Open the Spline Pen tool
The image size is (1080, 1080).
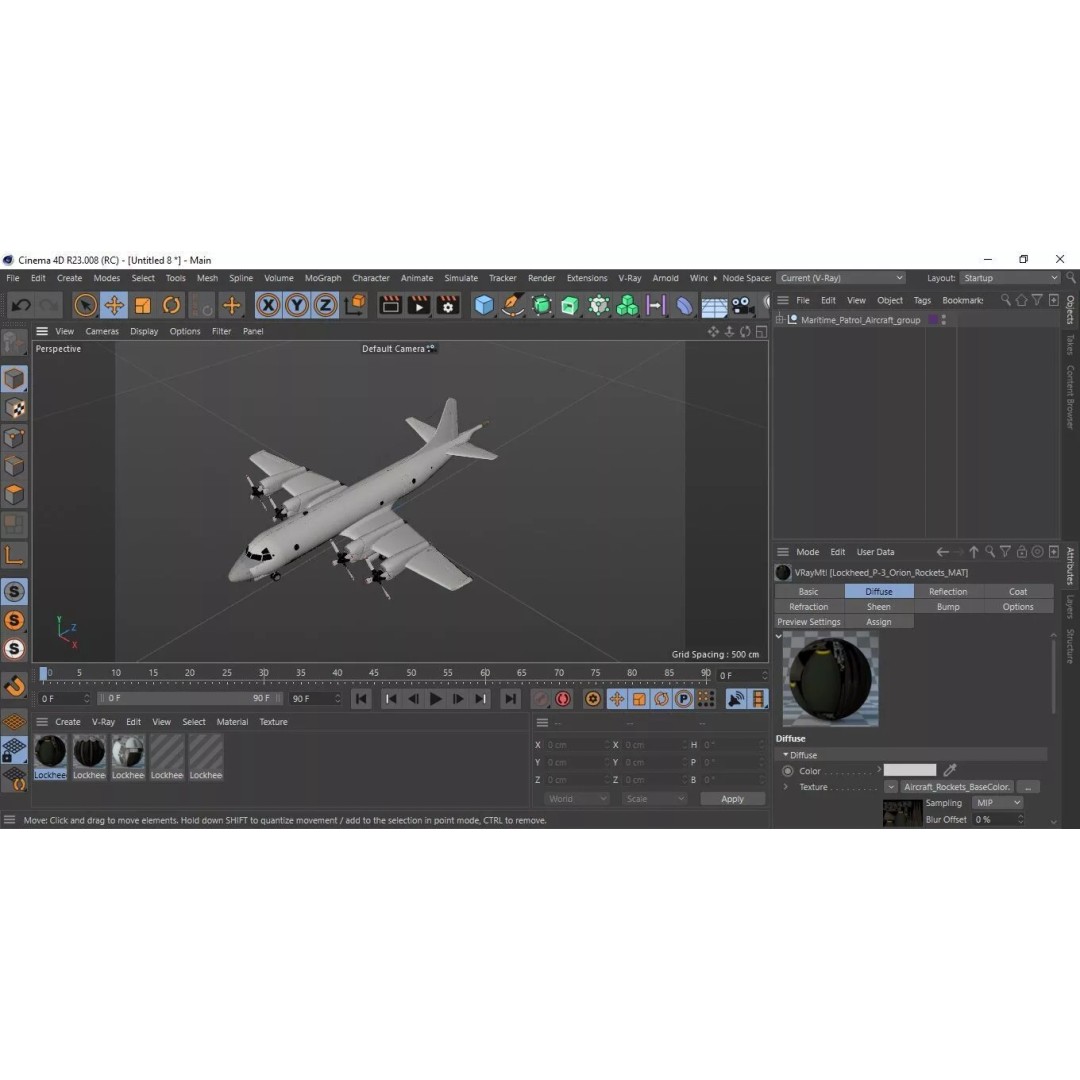point(512,304)
